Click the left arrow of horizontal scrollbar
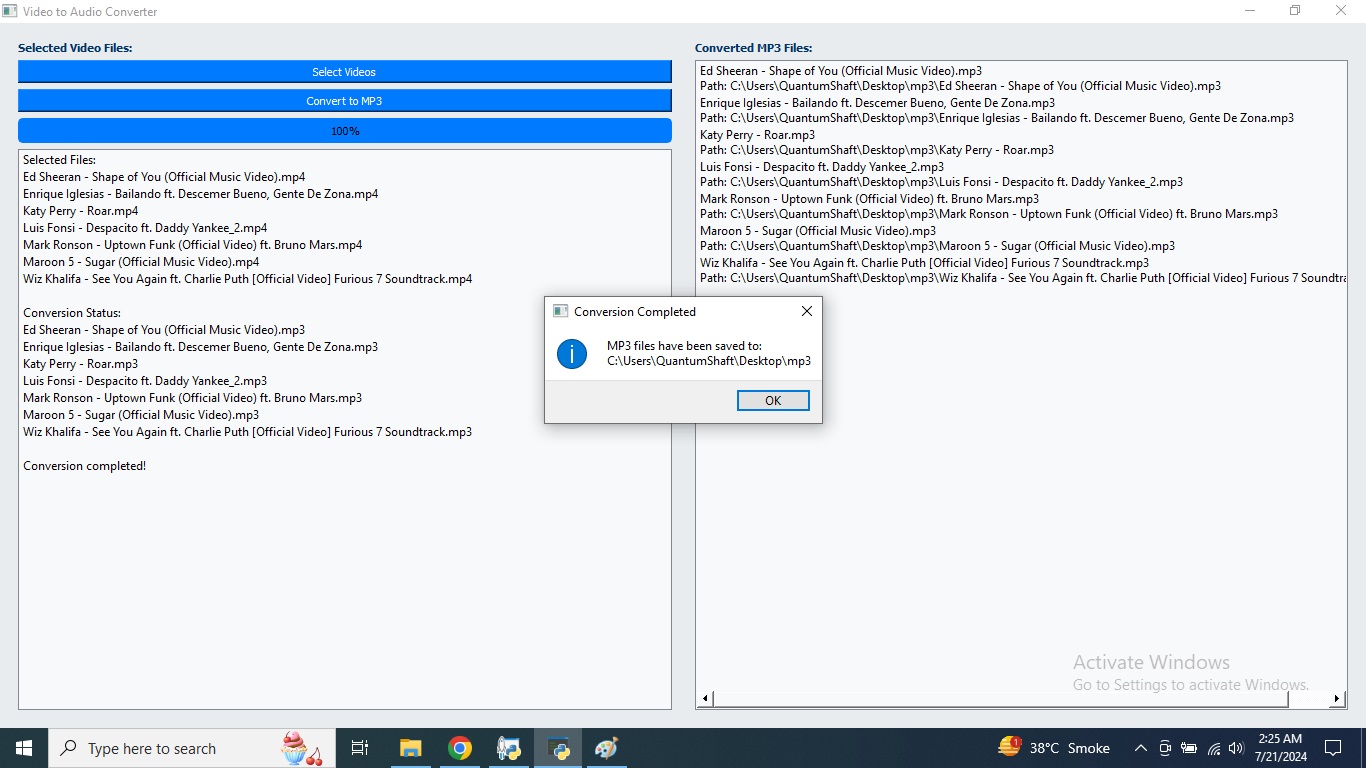 pos(705,698)
